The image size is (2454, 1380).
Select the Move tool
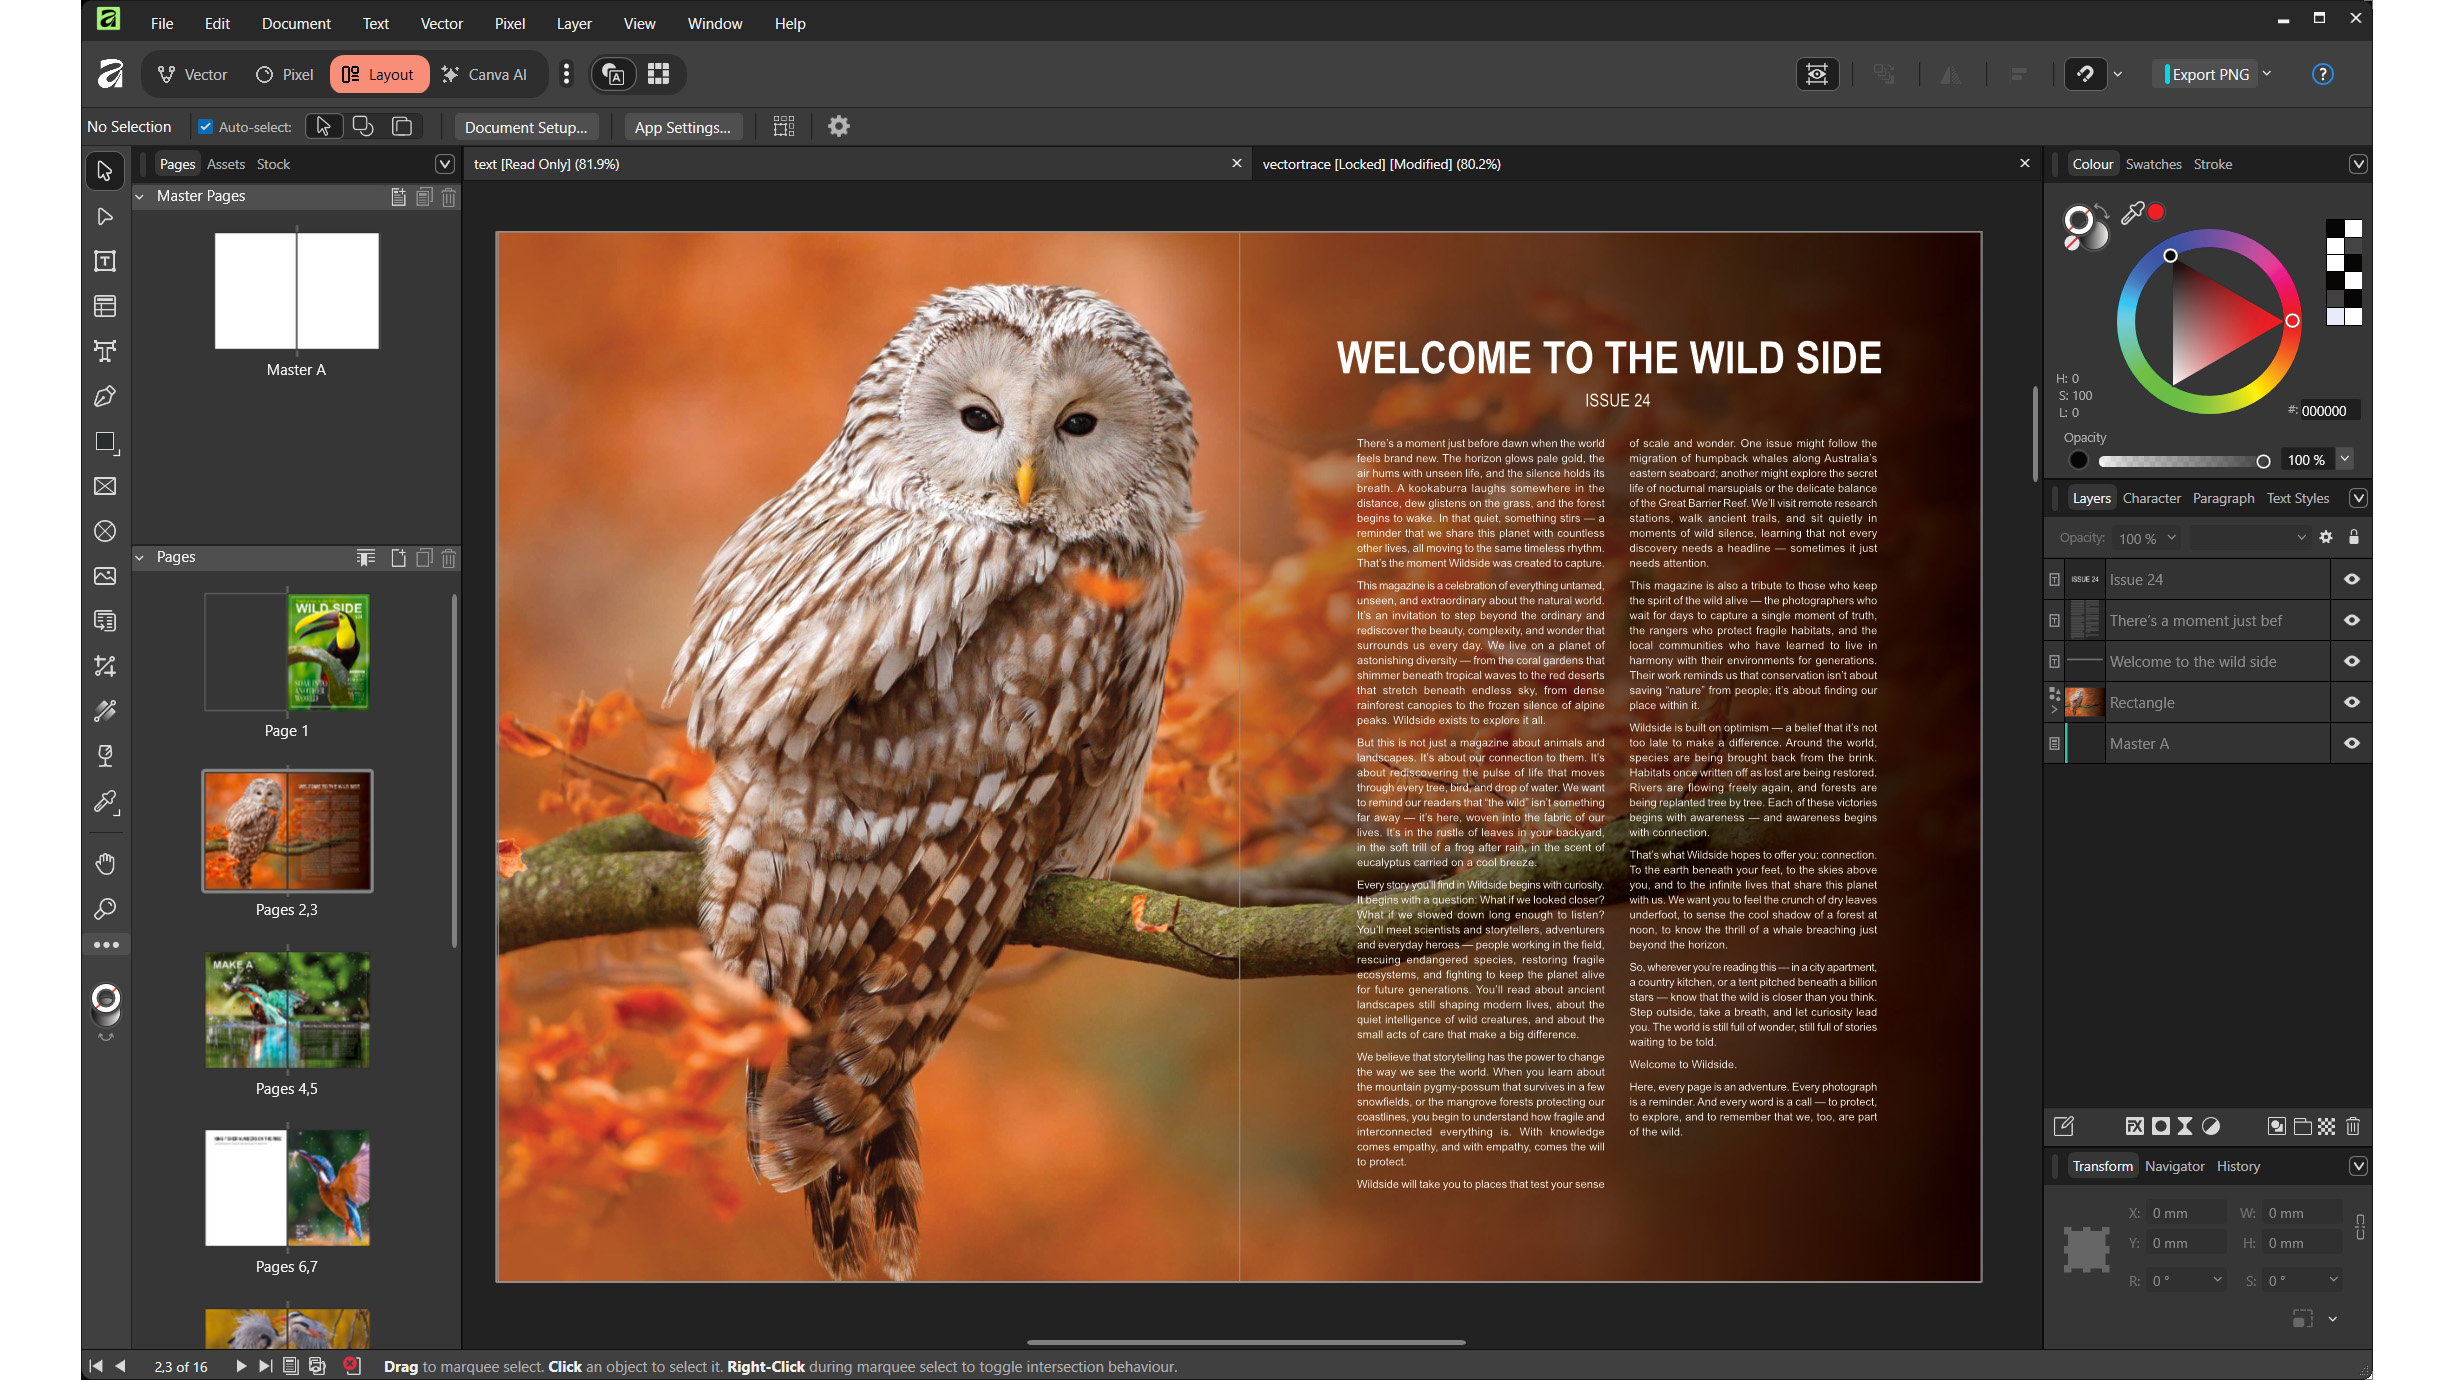[x=105, y=172]
